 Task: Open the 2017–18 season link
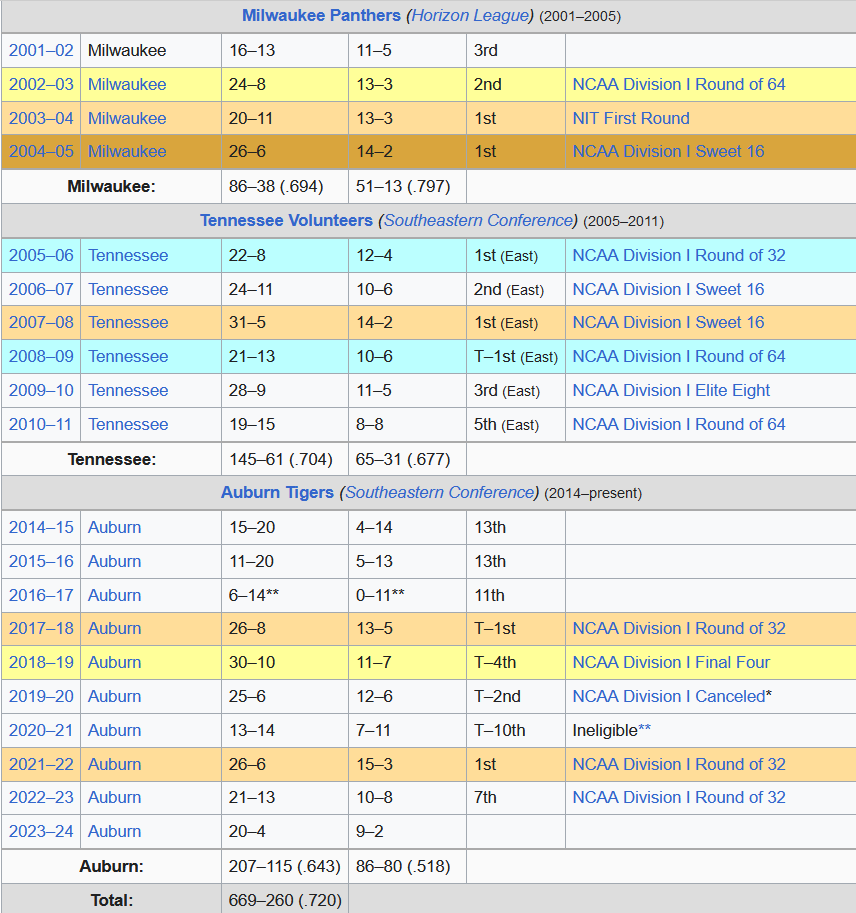41,629
